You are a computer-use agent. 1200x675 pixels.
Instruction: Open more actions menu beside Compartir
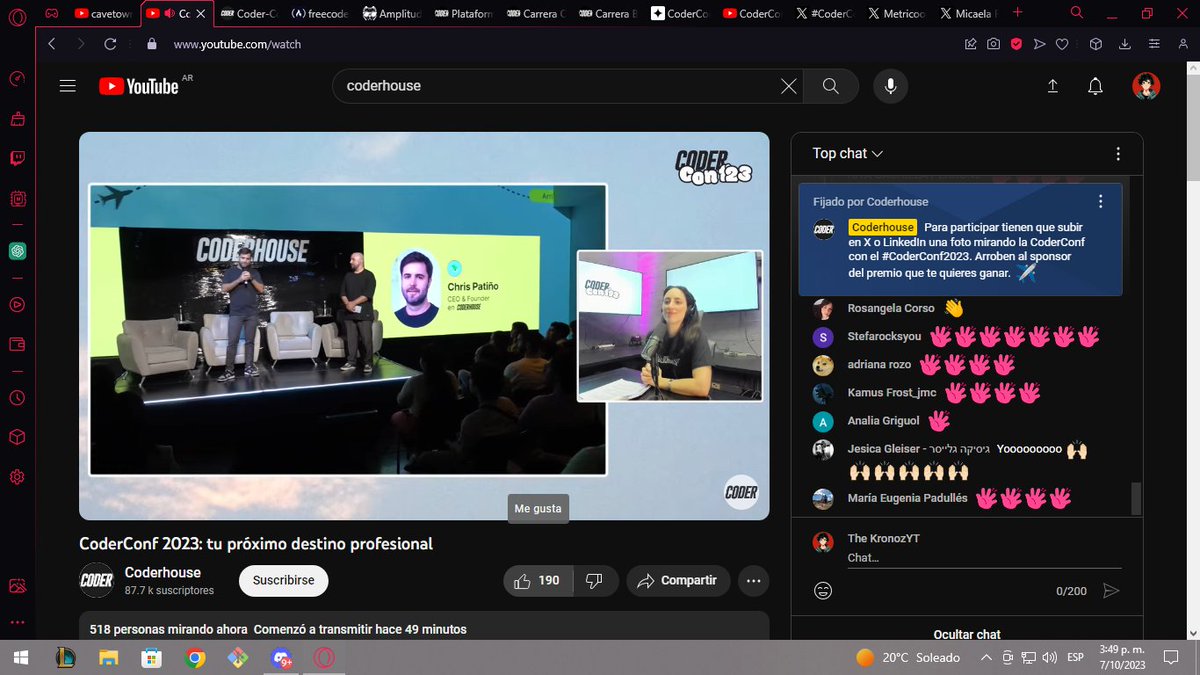coord(754,581)
